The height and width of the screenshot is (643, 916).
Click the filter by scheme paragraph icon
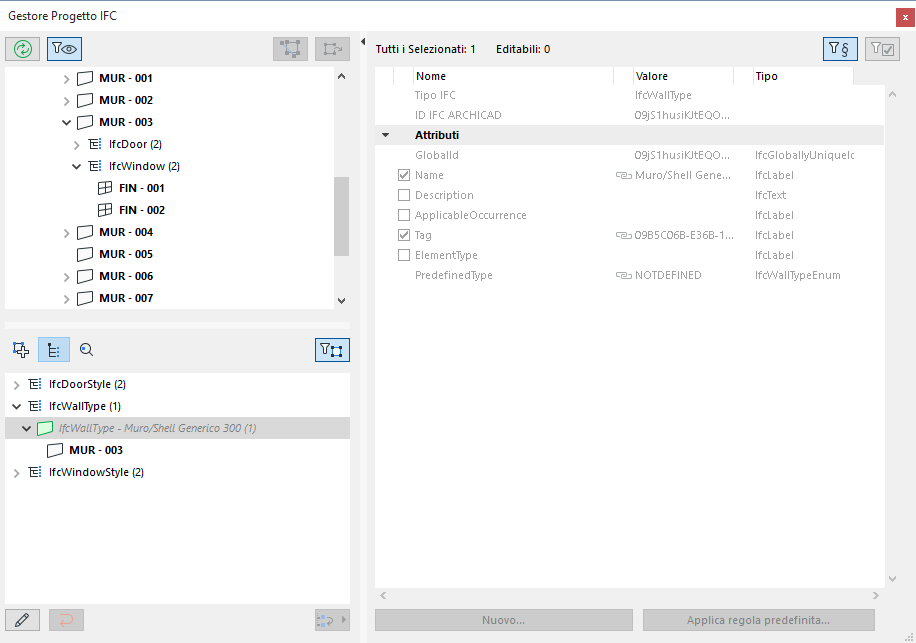(840, 49)
